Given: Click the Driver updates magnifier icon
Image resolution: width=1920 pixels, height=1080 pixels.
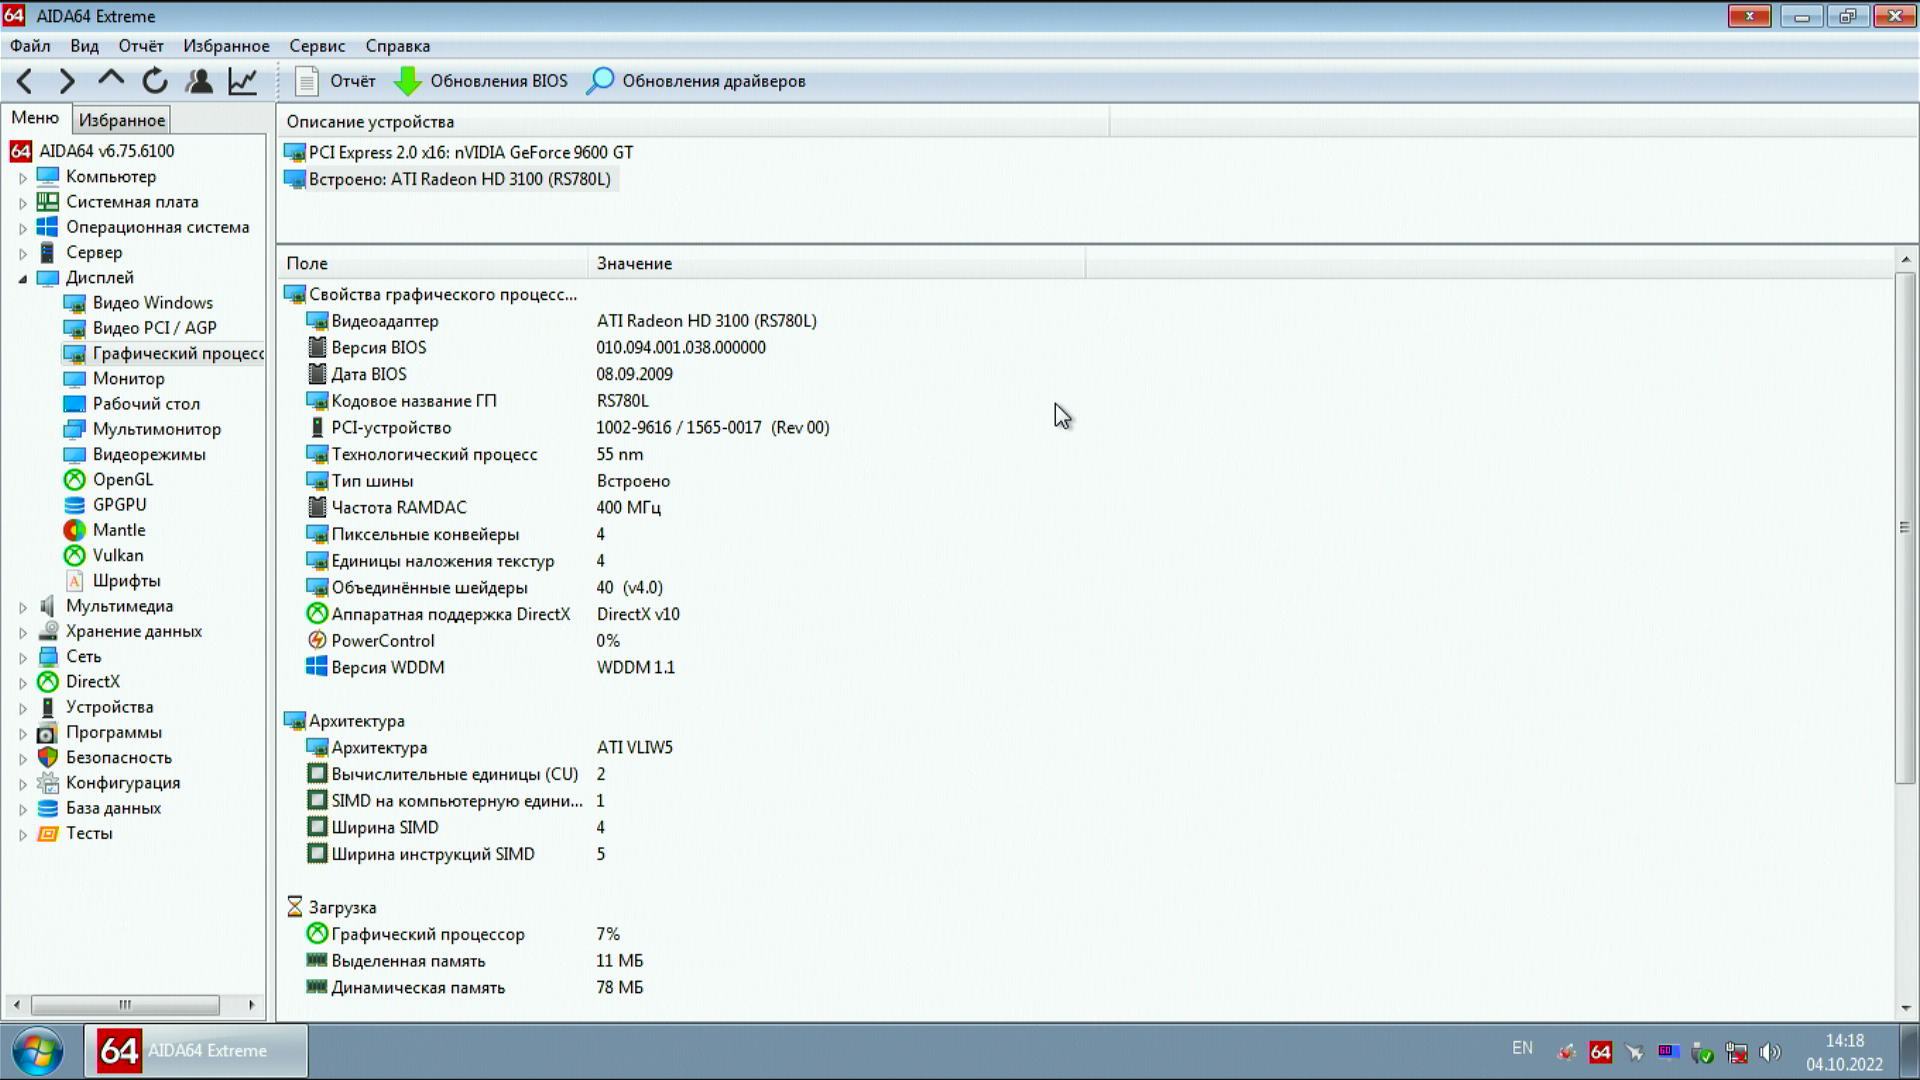Looking at the screenshot, I should click(600, 81).
